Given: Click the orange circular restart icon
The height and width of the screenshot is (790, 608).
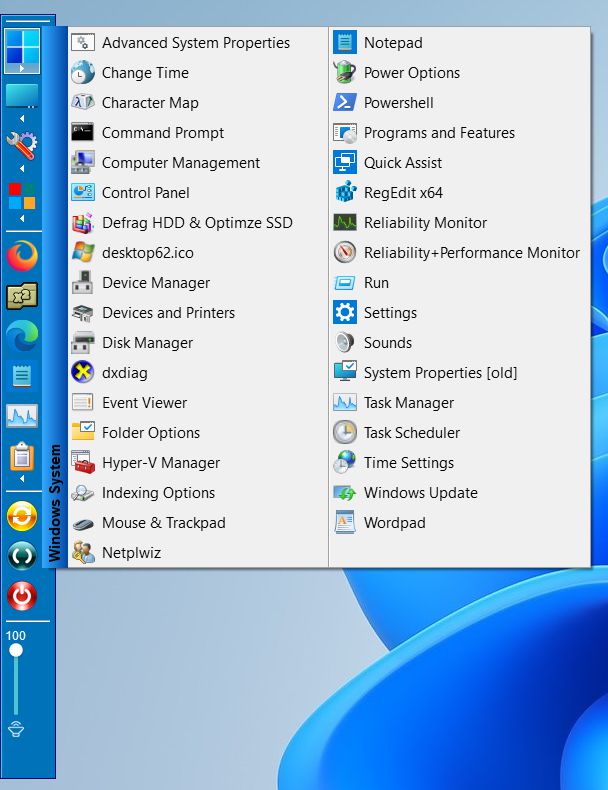Looking at the screenshot, I should coord(22,516).
